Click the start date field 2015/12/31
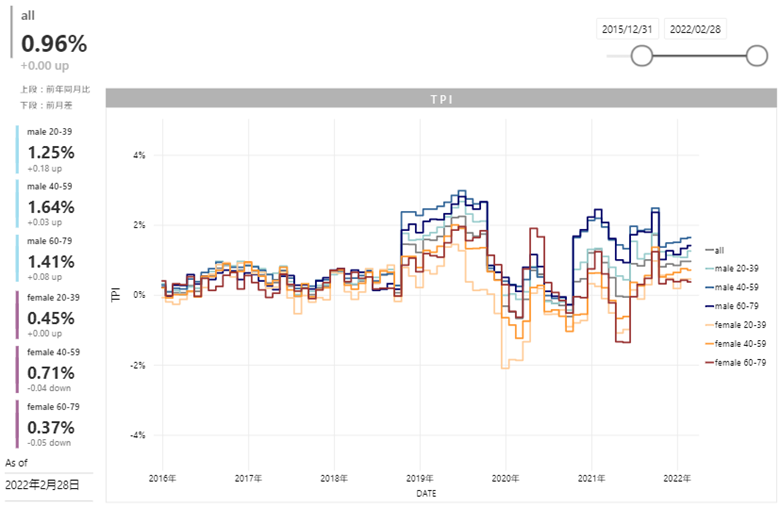 point(628,29)
